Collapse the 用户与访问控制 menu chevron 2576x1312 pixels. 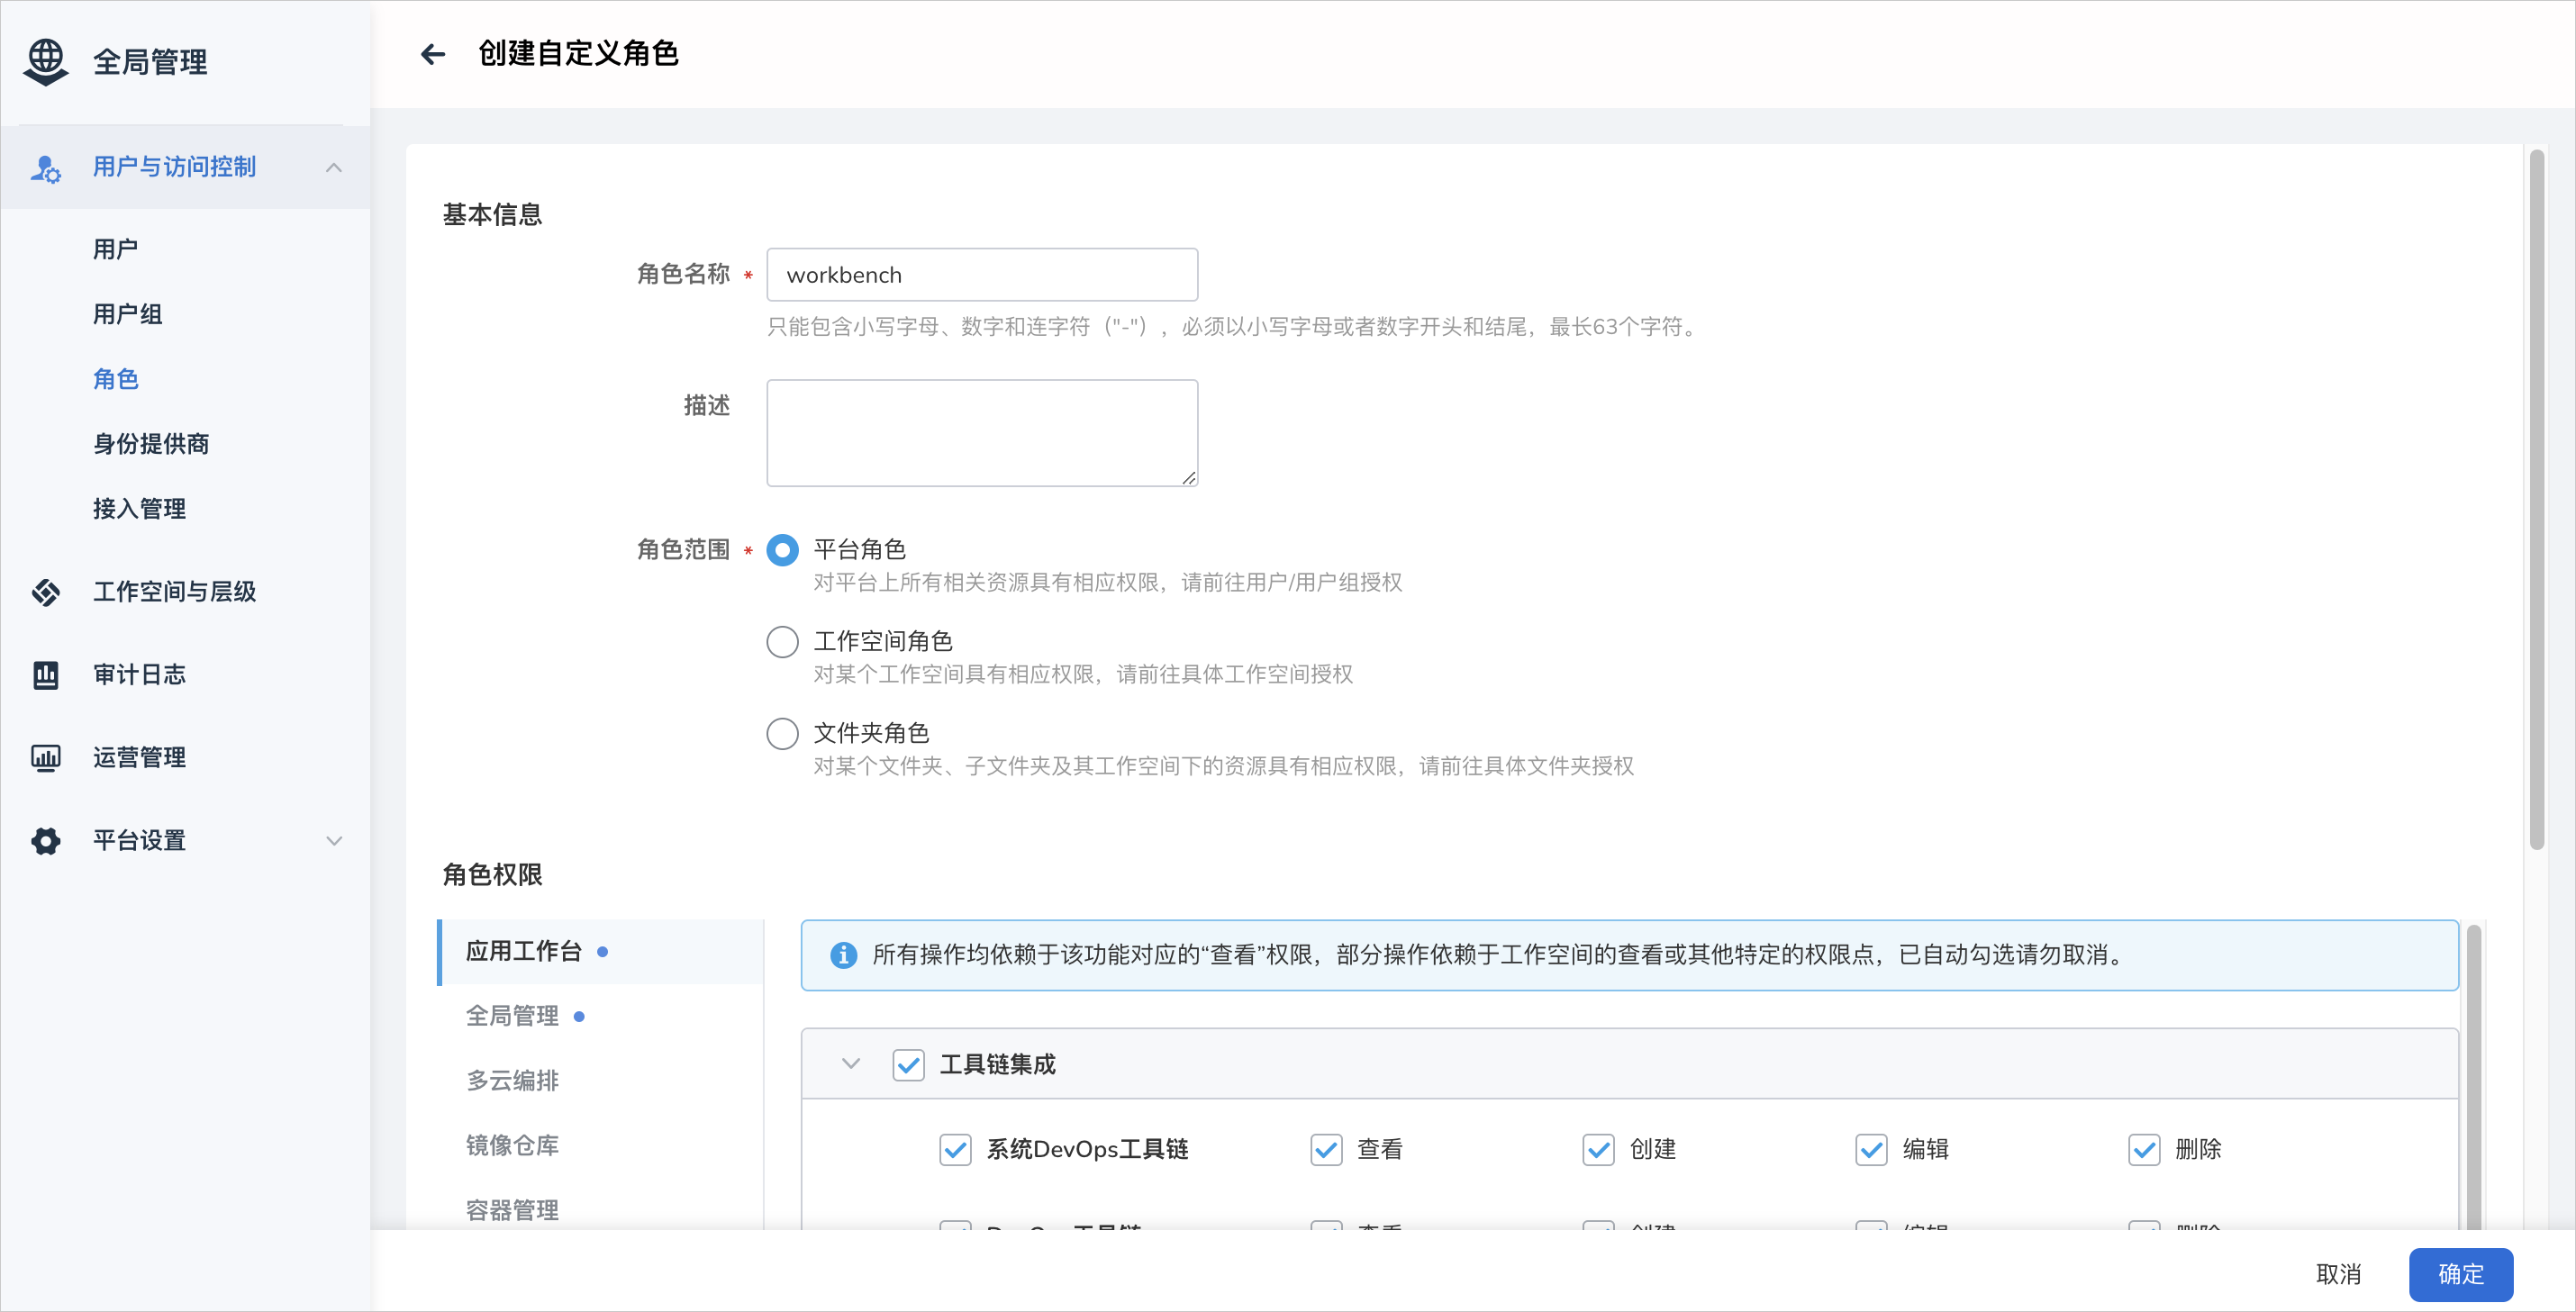pyautogui.click(x=334, y=167)
